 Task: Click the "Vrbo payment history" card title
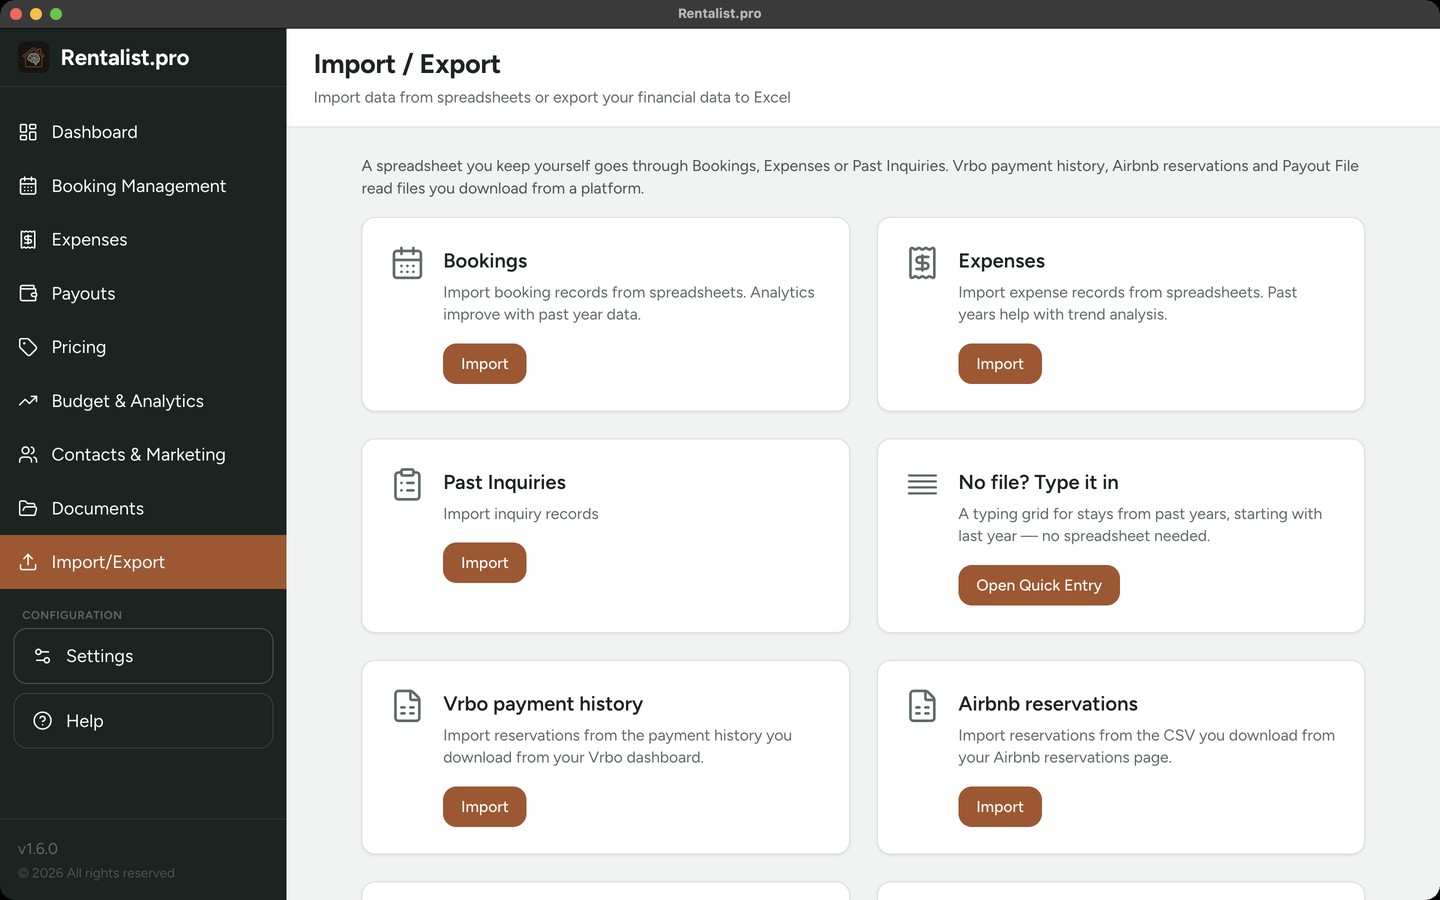(x=543, y=704)
